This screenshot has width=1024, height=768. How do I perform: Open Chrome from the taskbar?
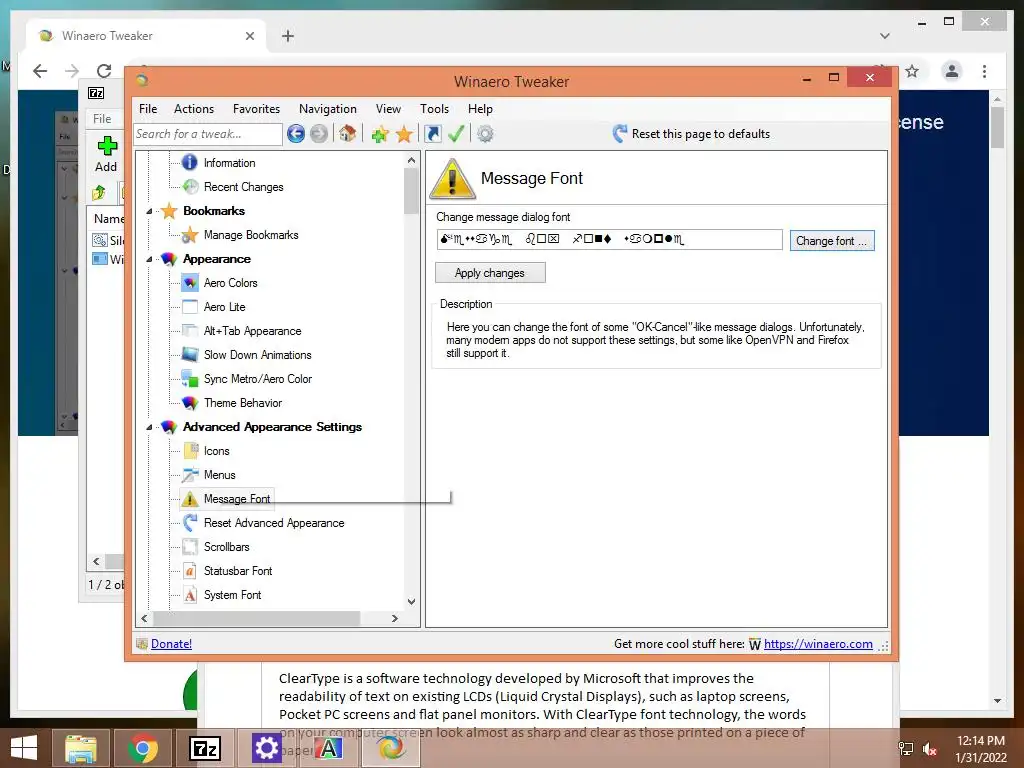point(142,748)
